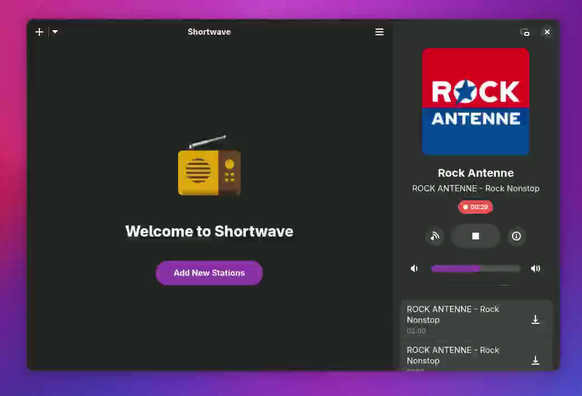582x396 pixels.
Task: Close the Shortwave window
Action: point(547,32)
